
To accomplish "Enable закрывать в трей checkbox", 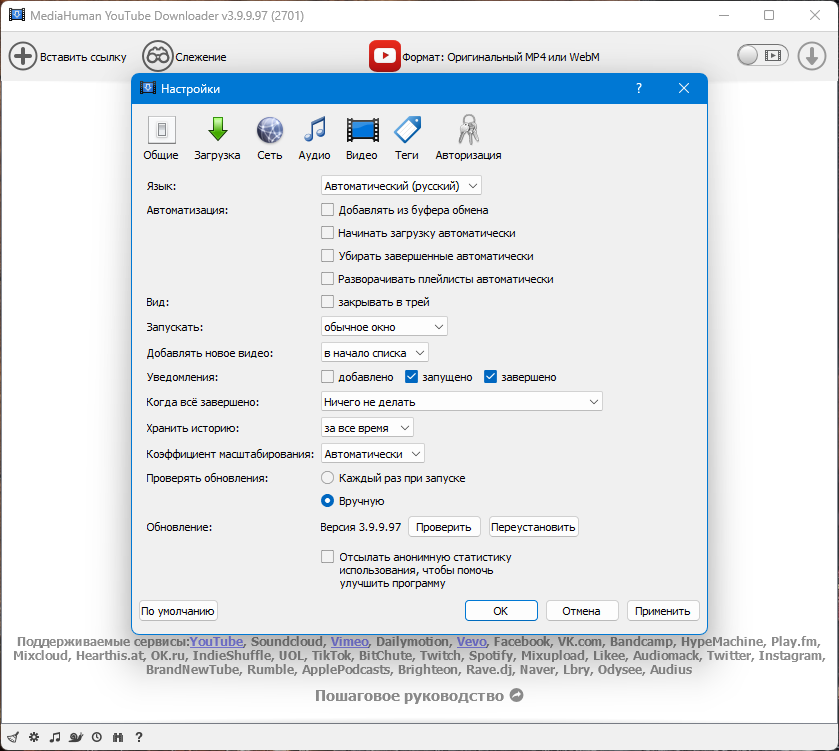I will (x=327, y=302).
